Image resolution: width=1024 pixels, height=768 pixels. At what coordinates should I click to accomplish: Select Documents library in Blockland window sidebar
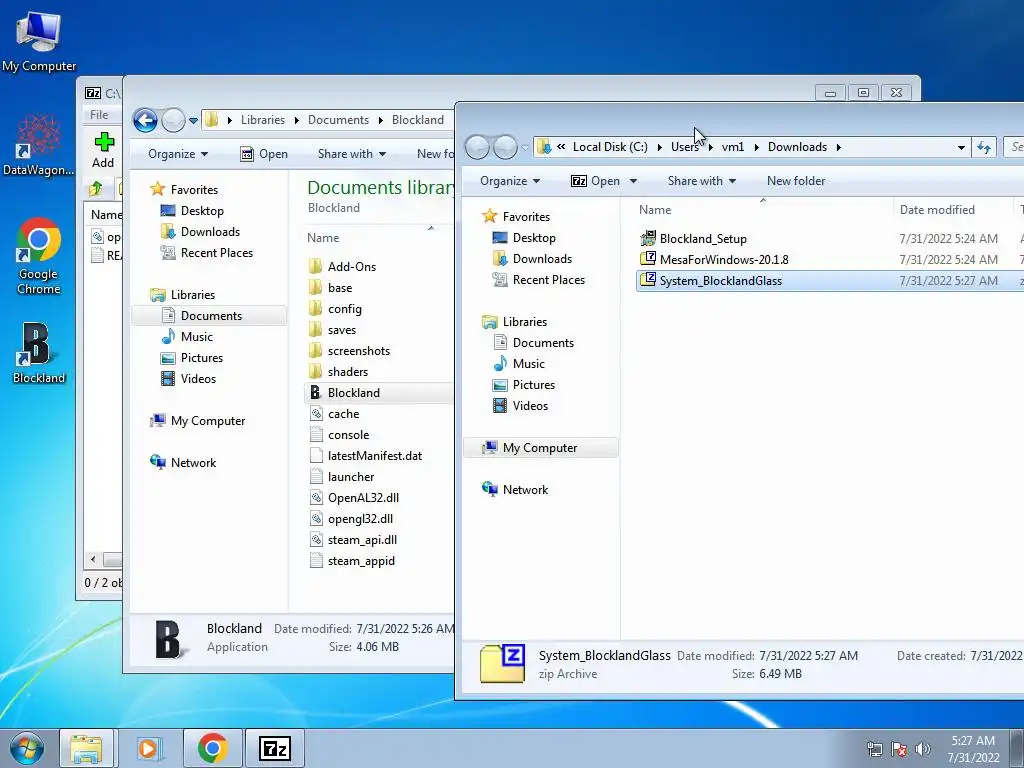pyautogui.click(x=209, y=315)
